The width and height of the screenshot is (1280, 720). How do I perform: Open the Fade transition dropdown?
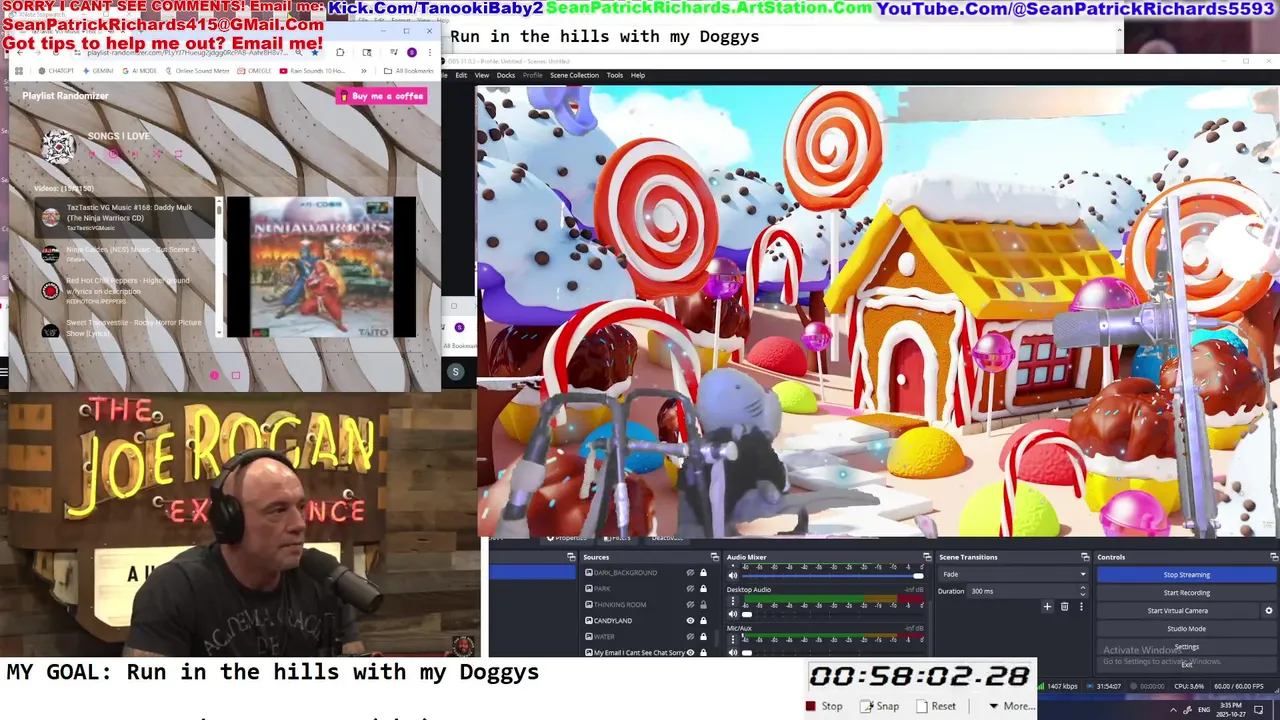click(1013, 574)
